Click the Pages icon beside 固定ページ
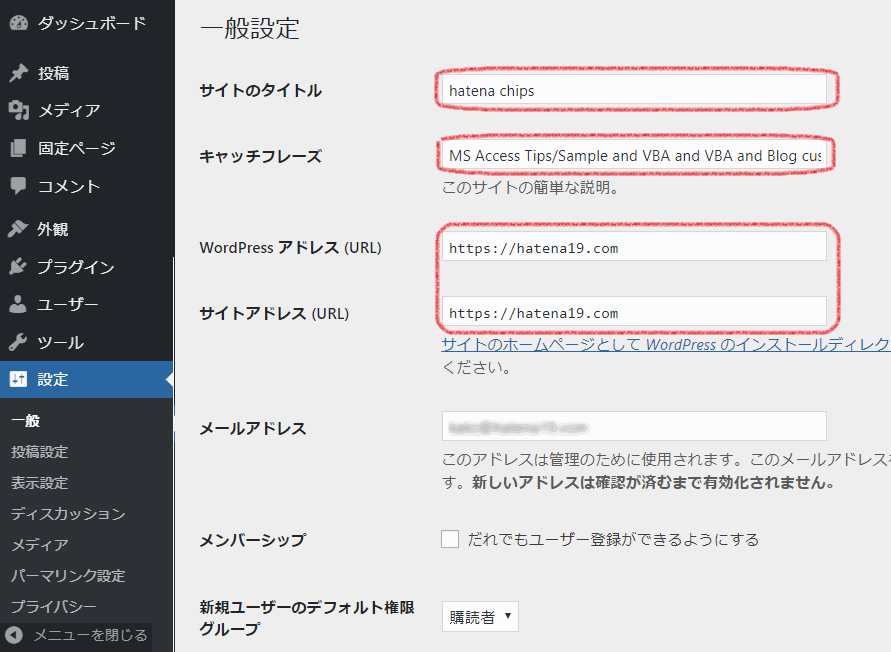891x652 pixels. click(x=18, y=148)
